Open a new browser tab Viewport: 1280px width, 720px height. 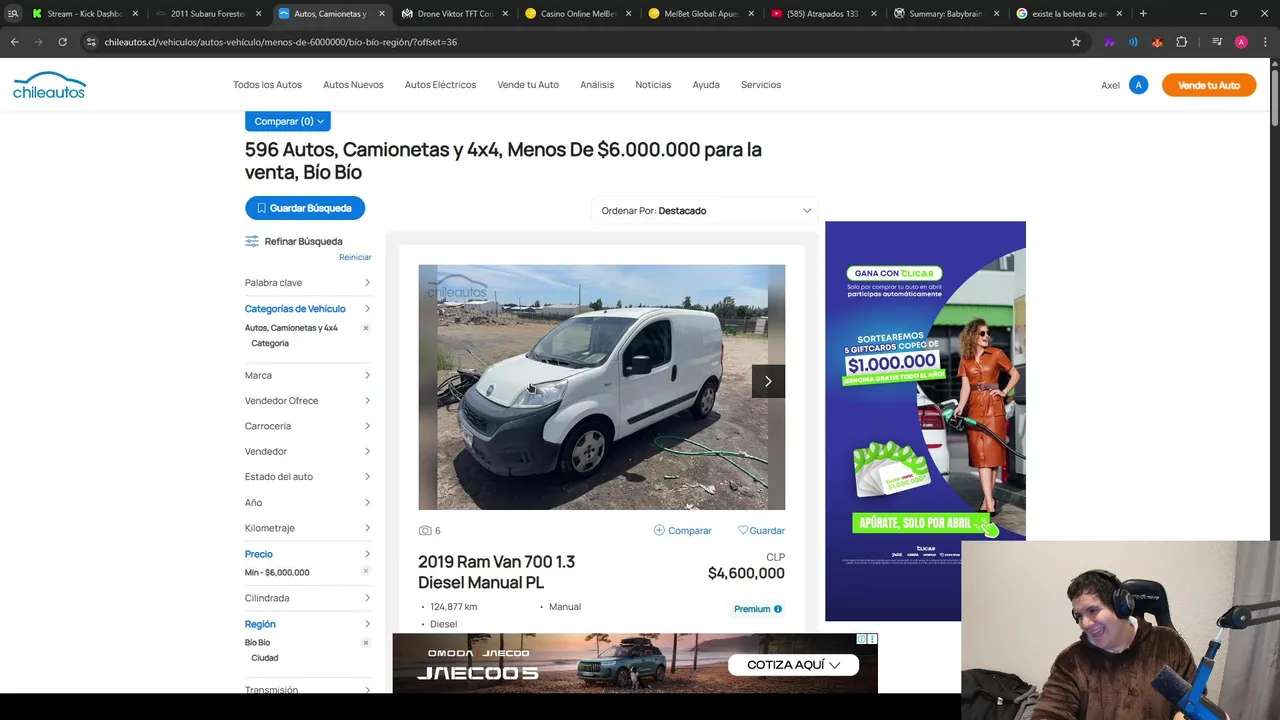[x=1143, y=14]
